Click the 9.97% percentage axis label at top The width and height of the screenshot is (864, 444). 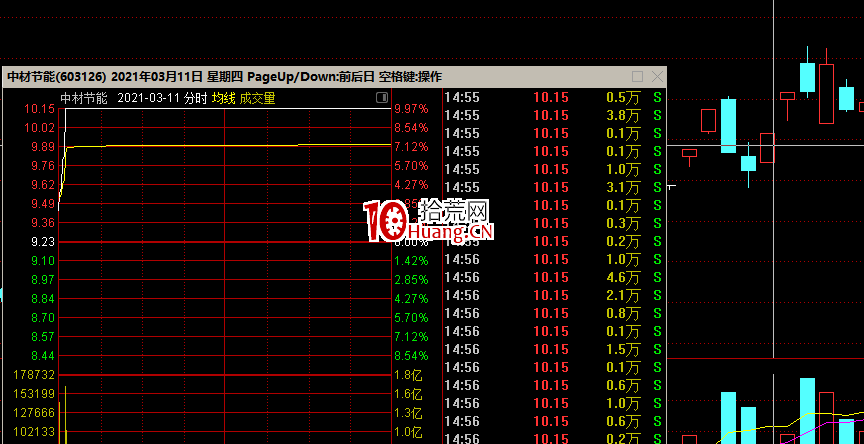(410, 109)
